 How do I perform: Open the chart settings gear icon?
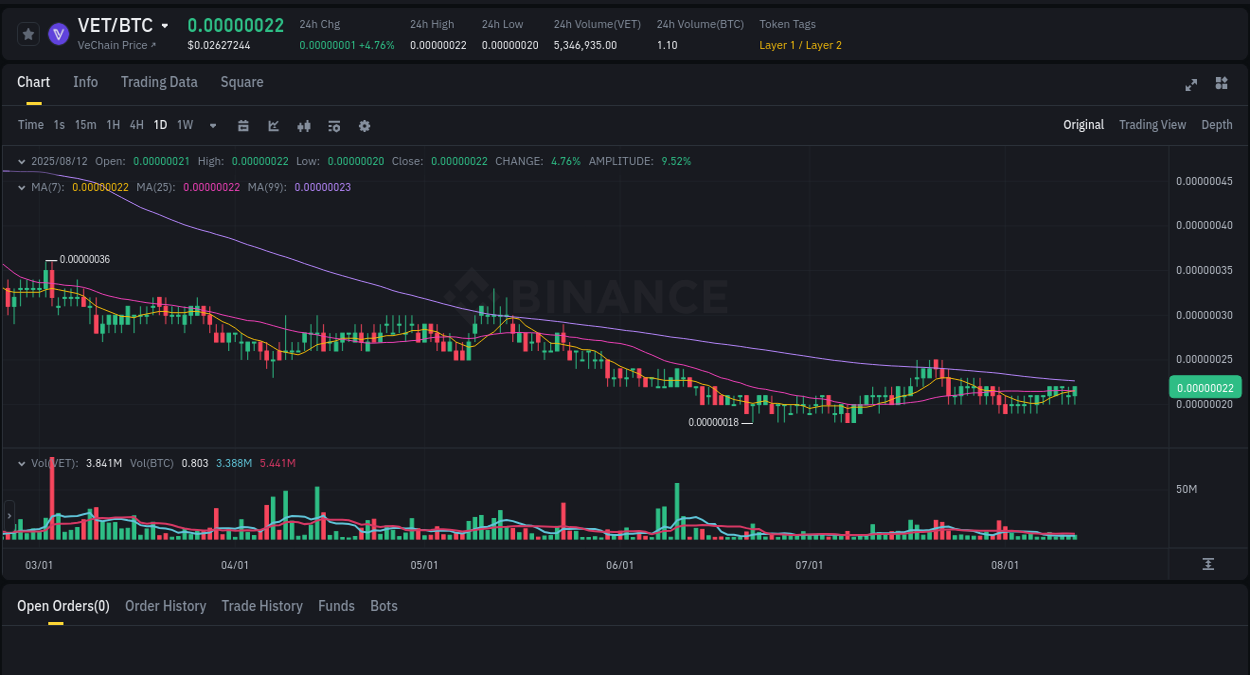364,125
